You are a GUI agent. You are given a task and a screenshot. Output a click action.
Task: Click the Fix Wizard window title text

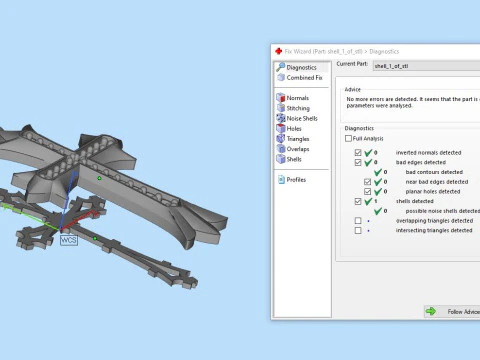[x=342, y=51]
